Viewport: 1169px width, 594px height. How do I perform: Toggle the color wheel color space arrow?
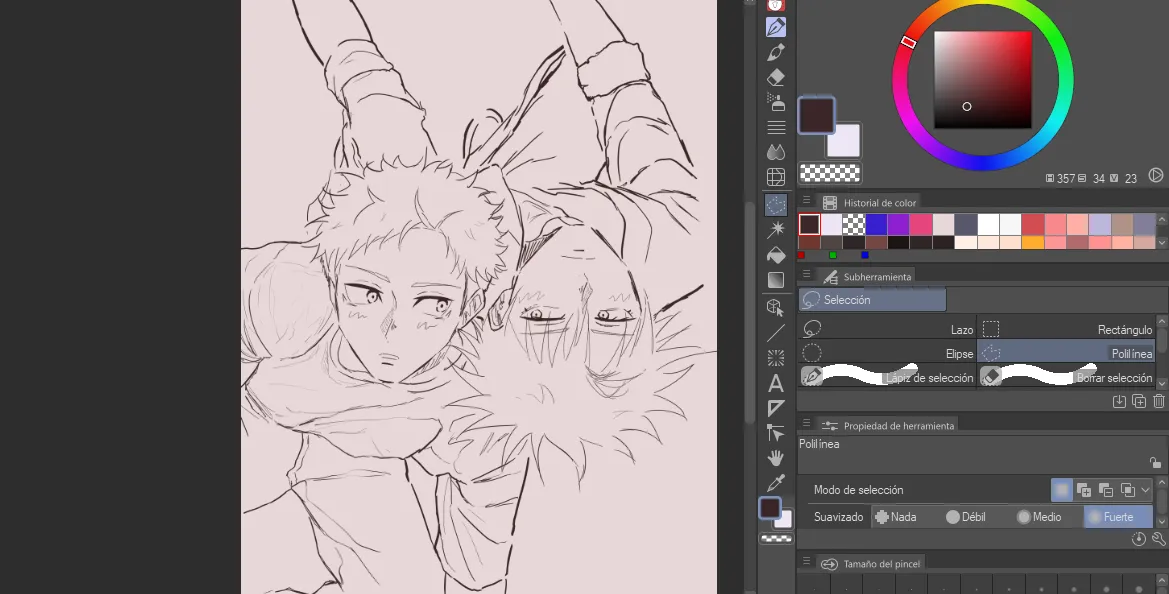click(1155, 175)
